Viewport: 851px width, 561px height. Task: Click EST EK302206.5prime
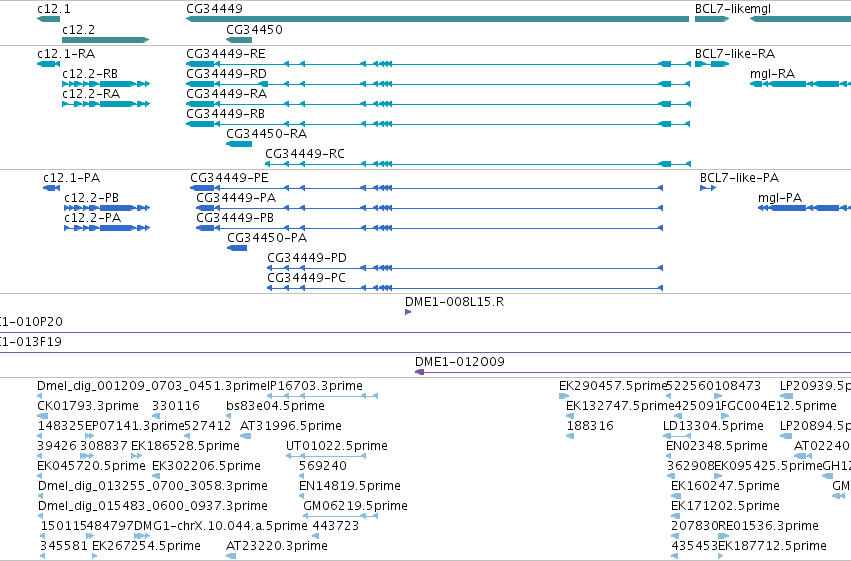tap(206, 467)
